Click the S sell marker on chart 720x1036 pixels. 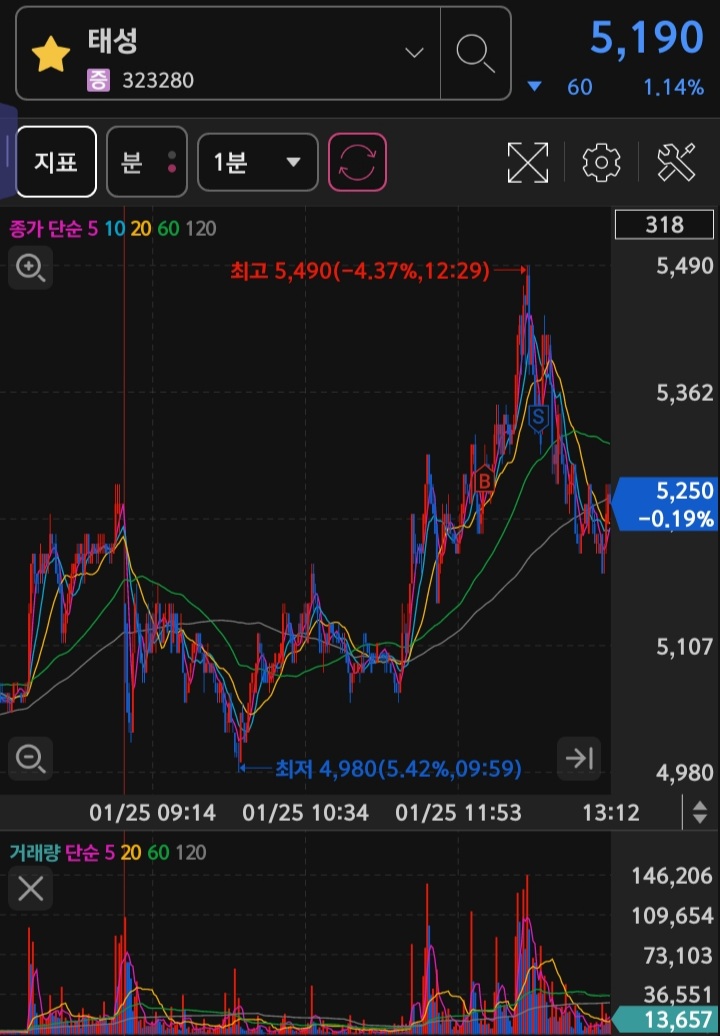click(x=538, y=418)
